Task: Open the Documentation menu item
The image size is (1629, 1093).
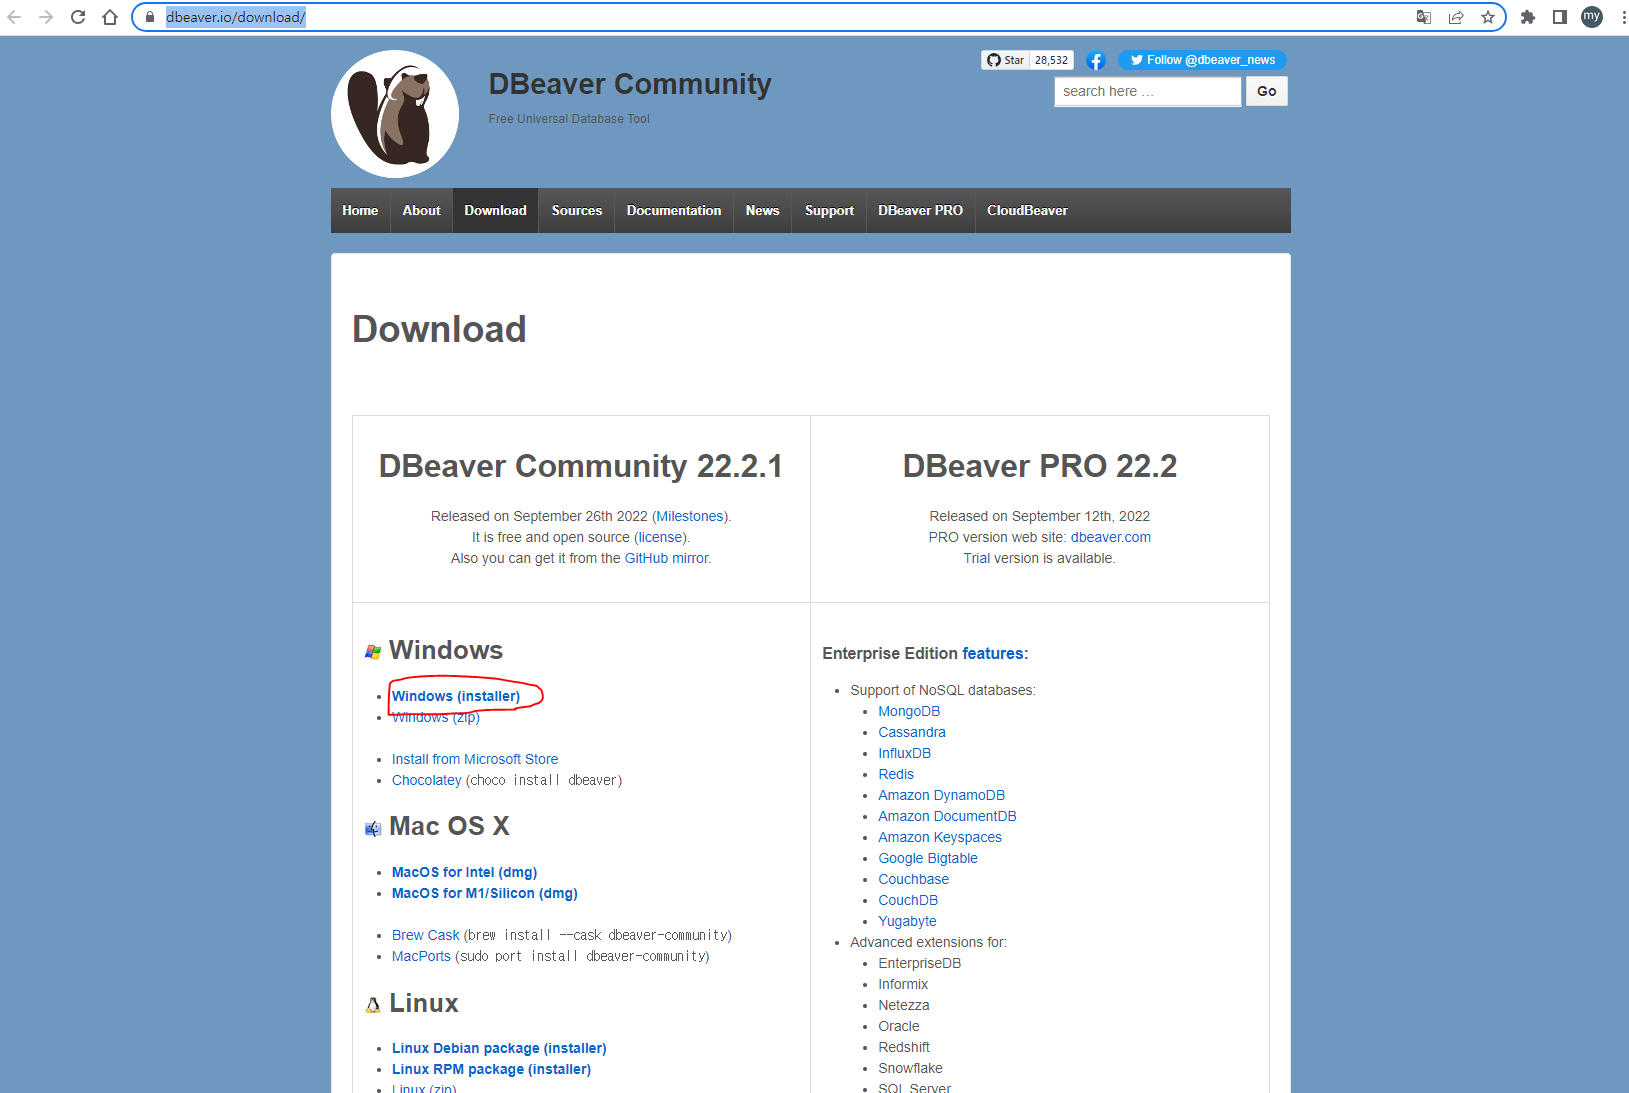Action: tap(674, 210)
